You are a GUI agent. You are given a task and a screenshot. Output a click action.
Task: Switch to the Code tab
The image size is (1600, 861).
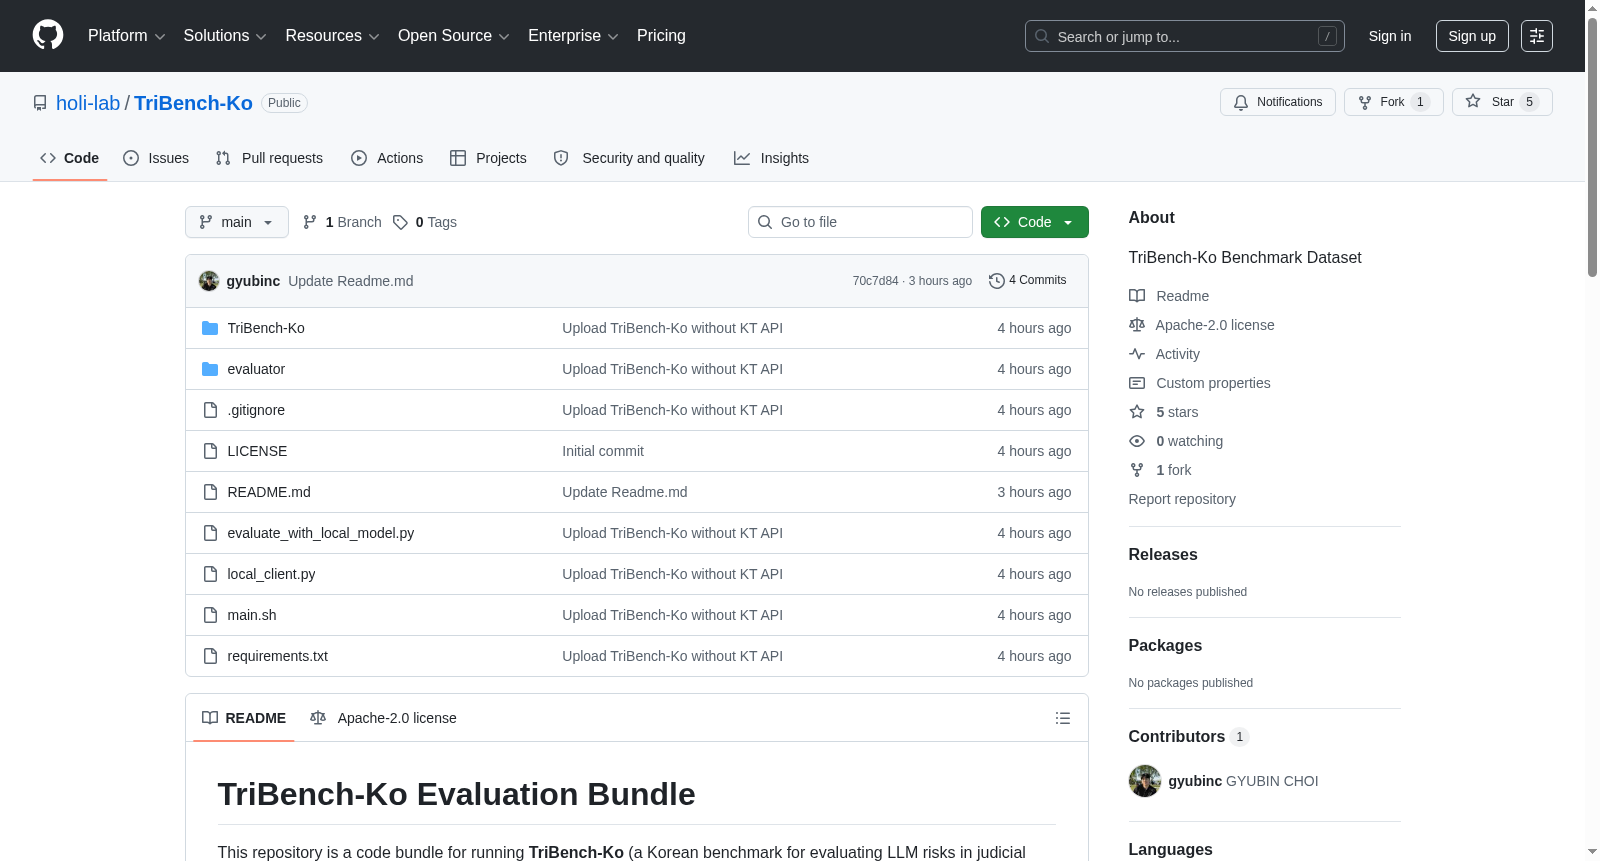coord(70,158)
